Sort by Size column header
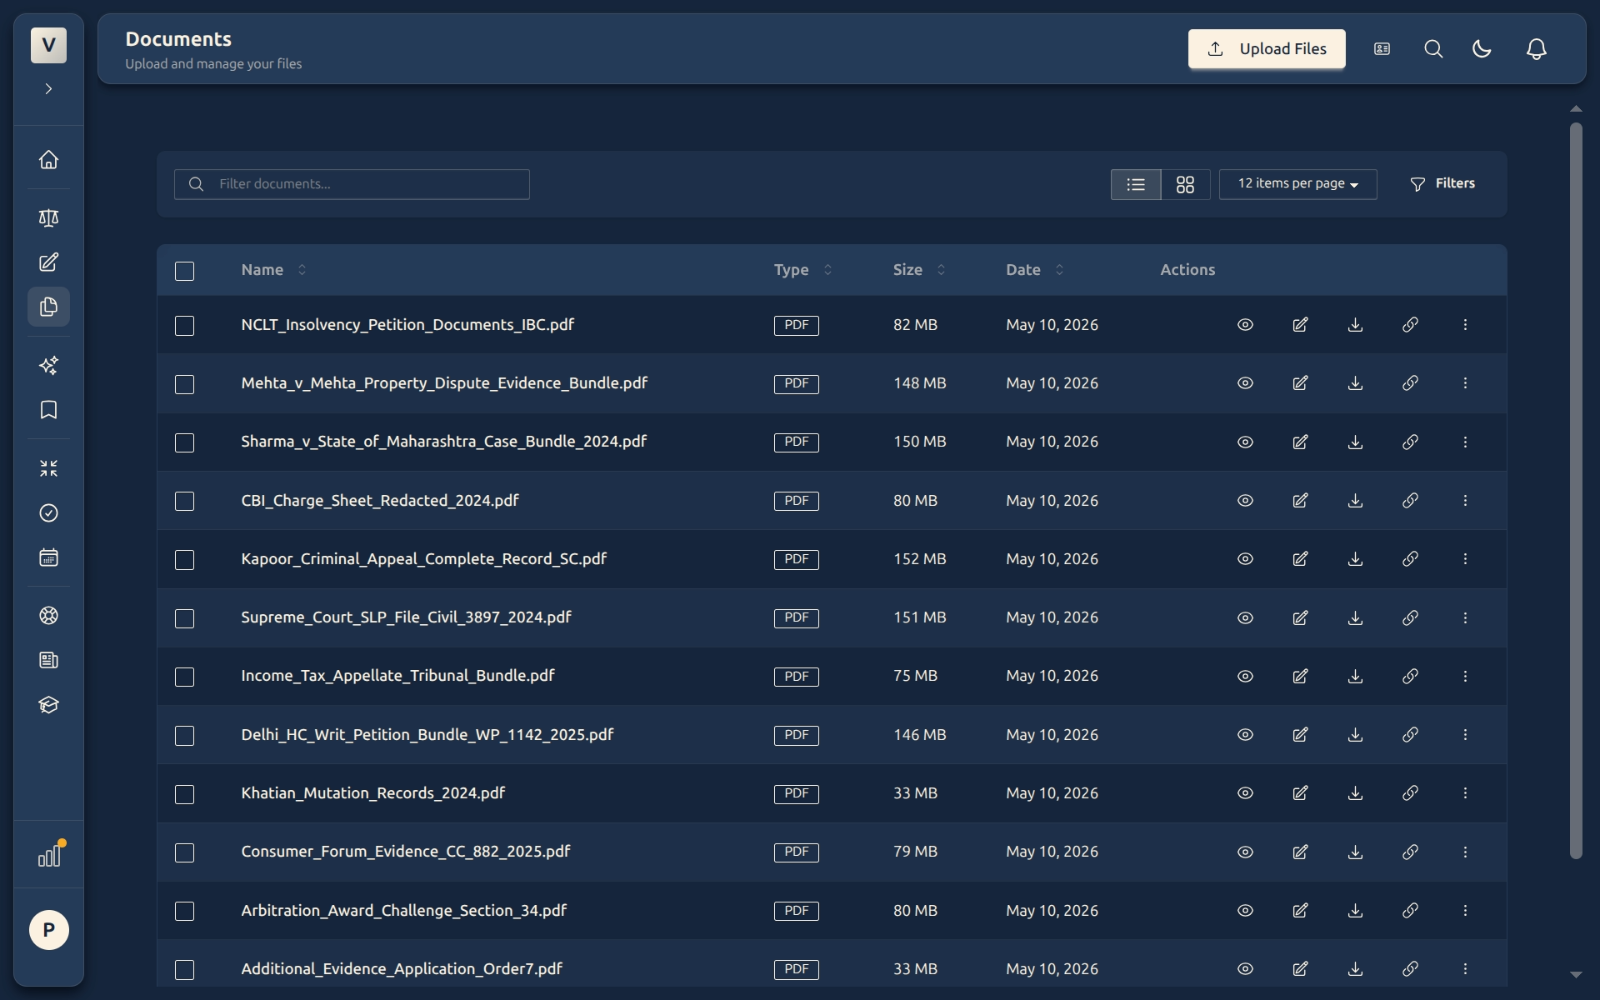The height and width of the screenshot is (1000, 1600). click(x=919, y=270)
